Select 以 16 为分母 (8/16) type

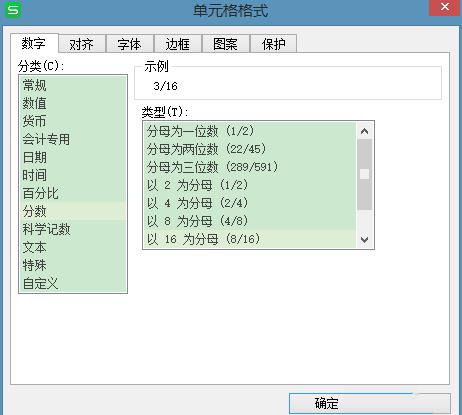pos(250,239)
